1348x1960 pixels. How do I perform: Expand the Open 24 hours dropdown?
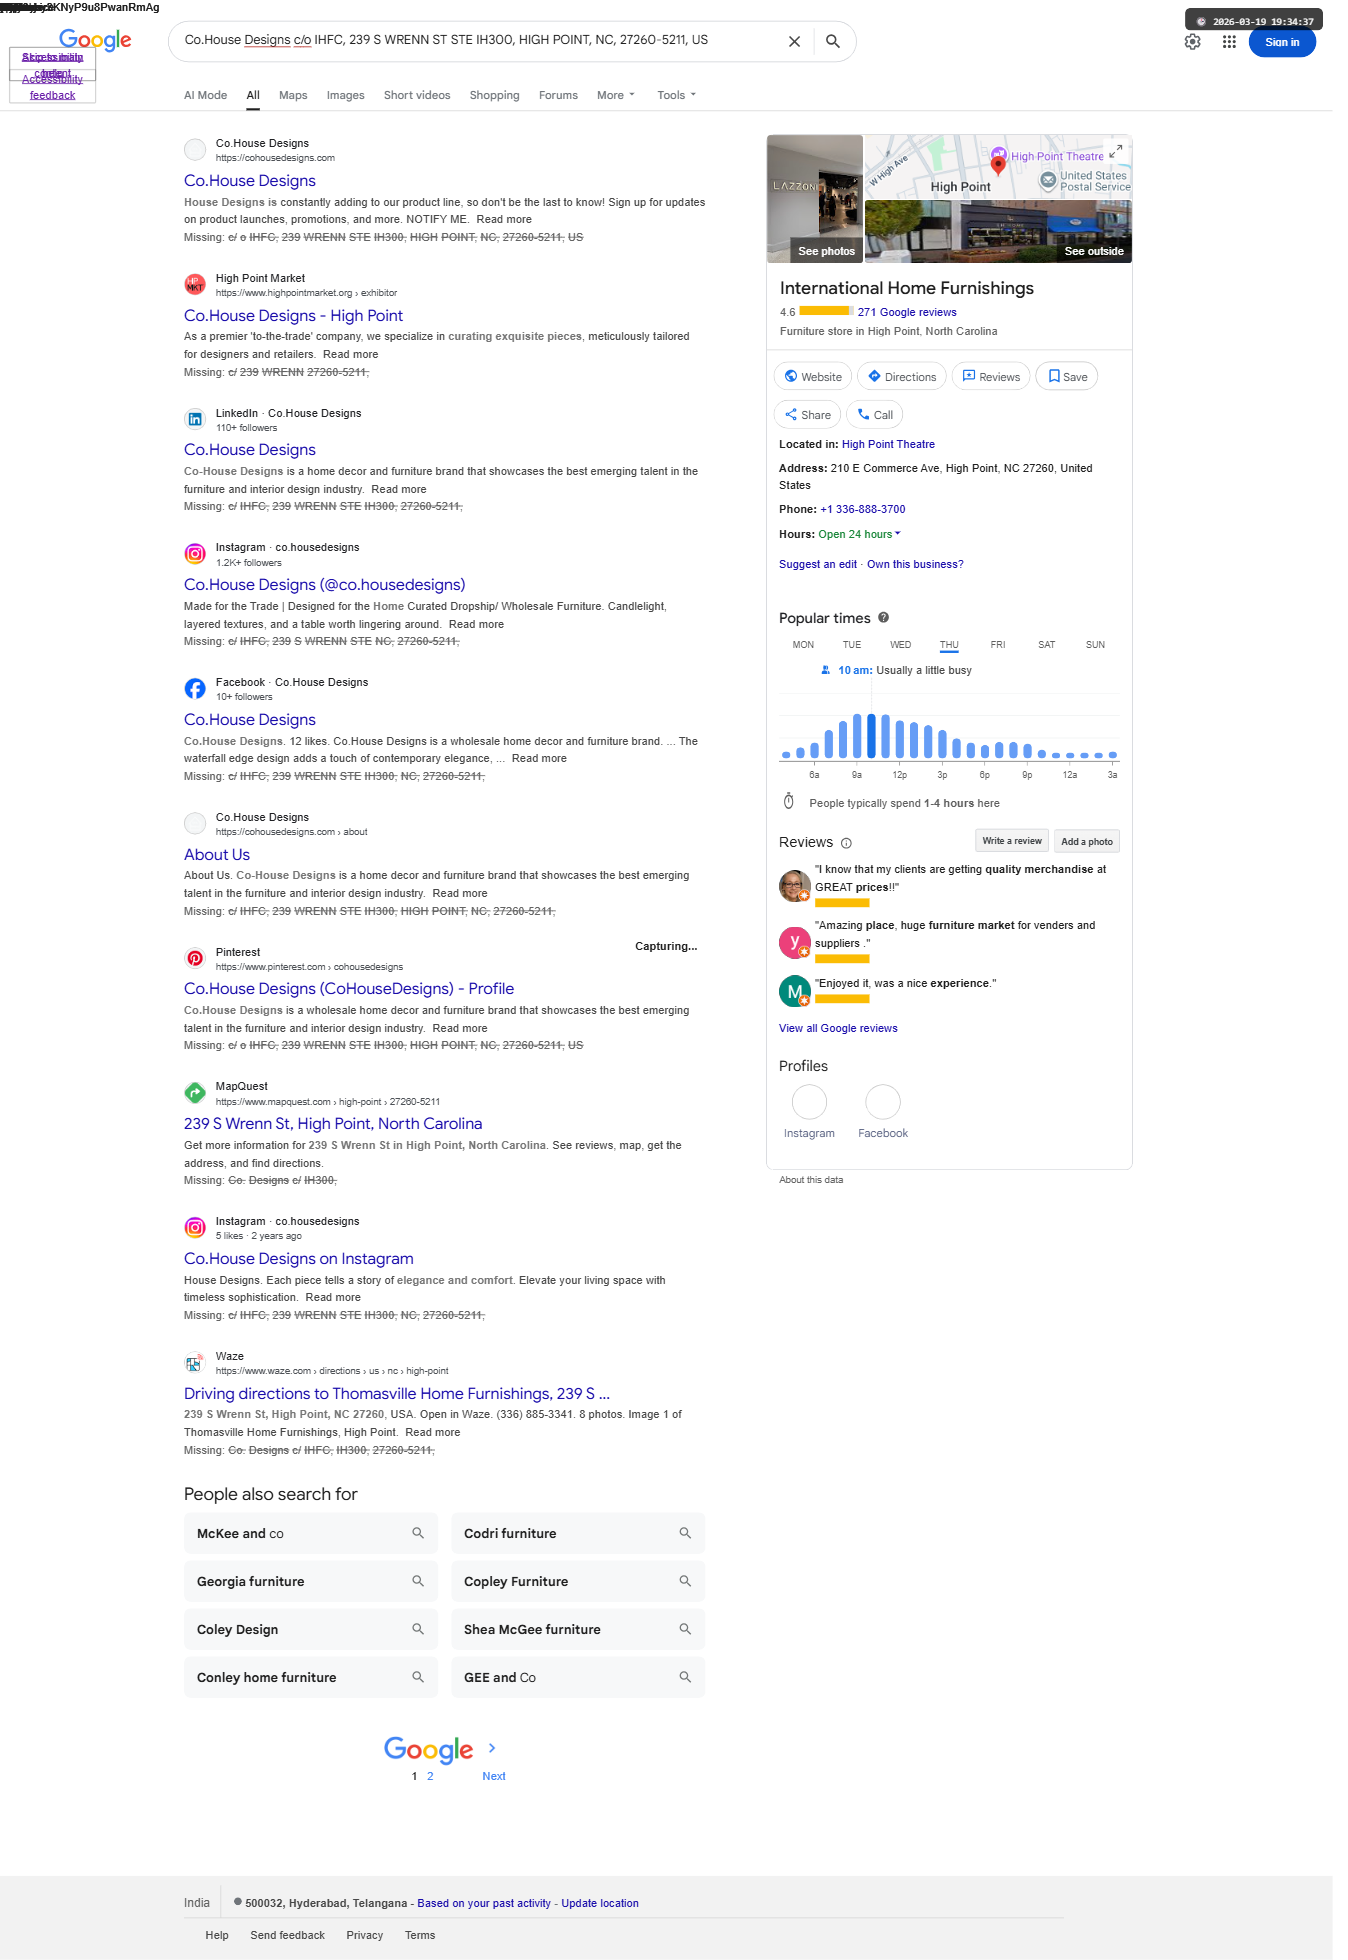tap(860, 534)
